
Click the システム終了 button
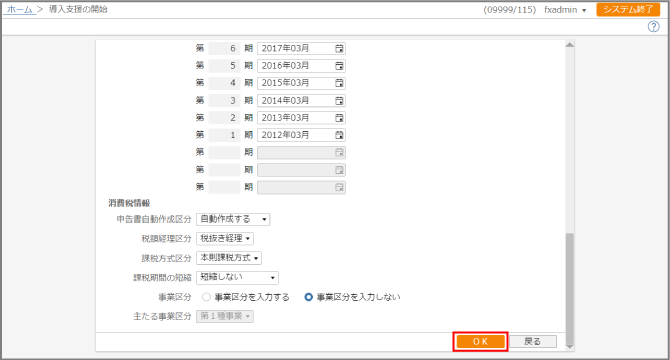[628, 9]
